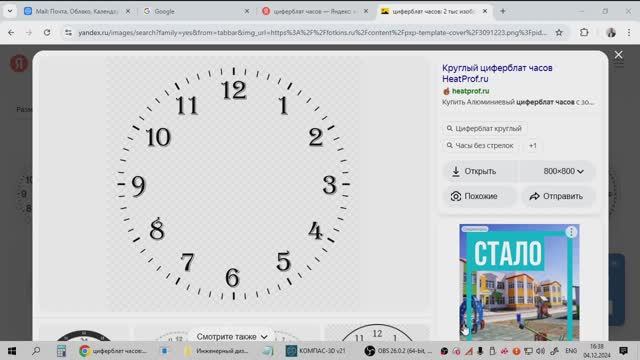The width and height of the screenshot is (640, 360).
Task: Open the 800×800 image size dropdown
Action: pyautogui.click(x=563, y=171)
